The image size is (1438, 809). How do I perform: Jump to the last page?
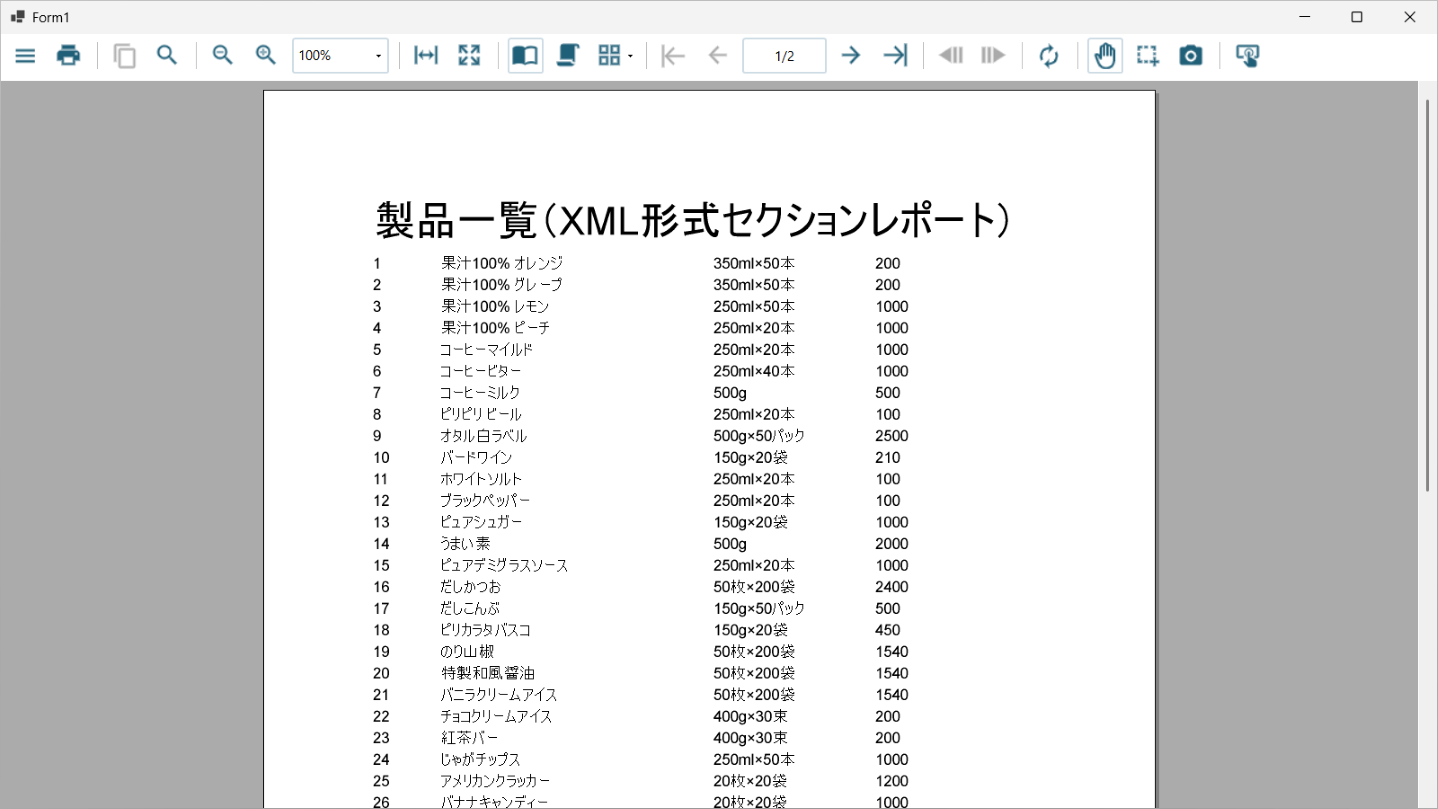point(895,56)
